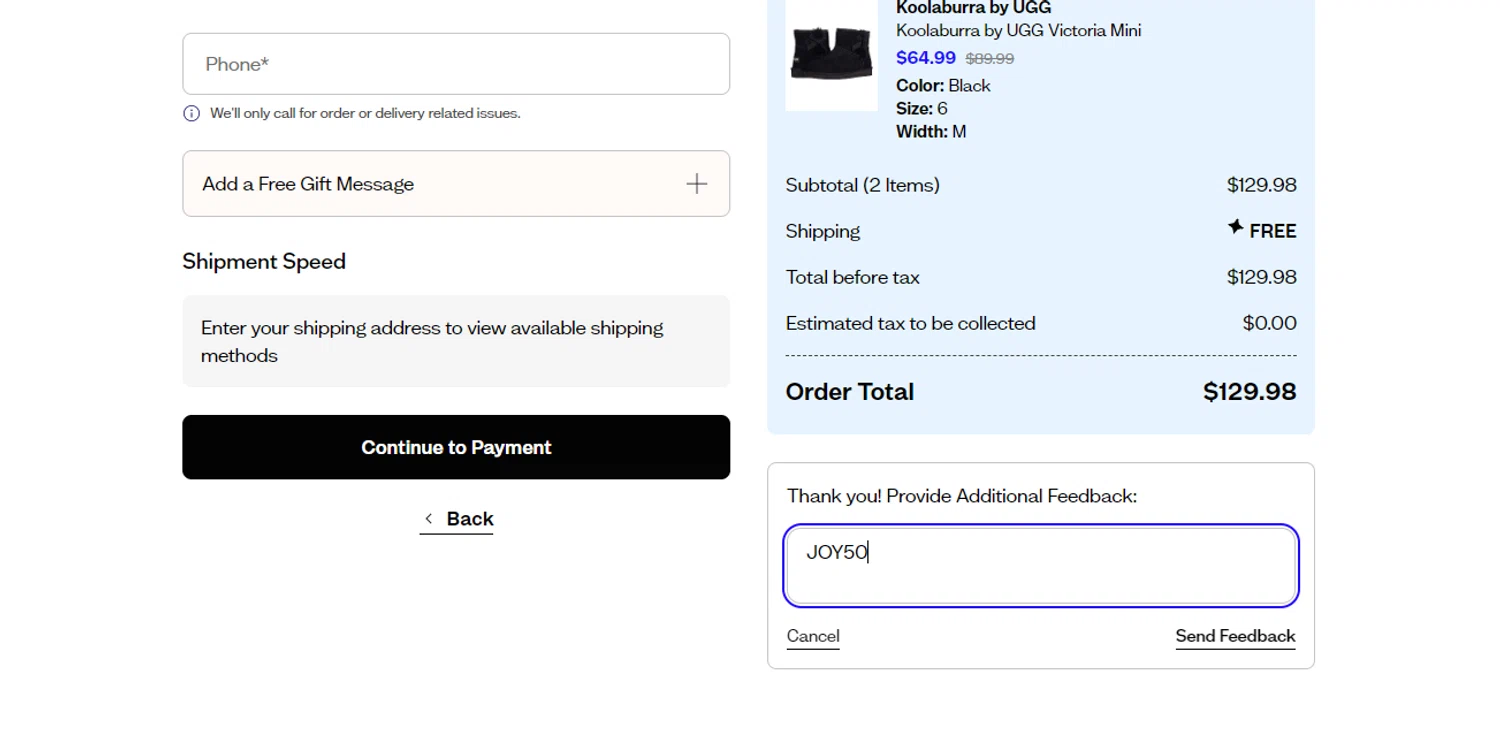This screenshot has width=1500, height=738.
Task: Open the black boots product thumbnail
Action: click(831, 54)
